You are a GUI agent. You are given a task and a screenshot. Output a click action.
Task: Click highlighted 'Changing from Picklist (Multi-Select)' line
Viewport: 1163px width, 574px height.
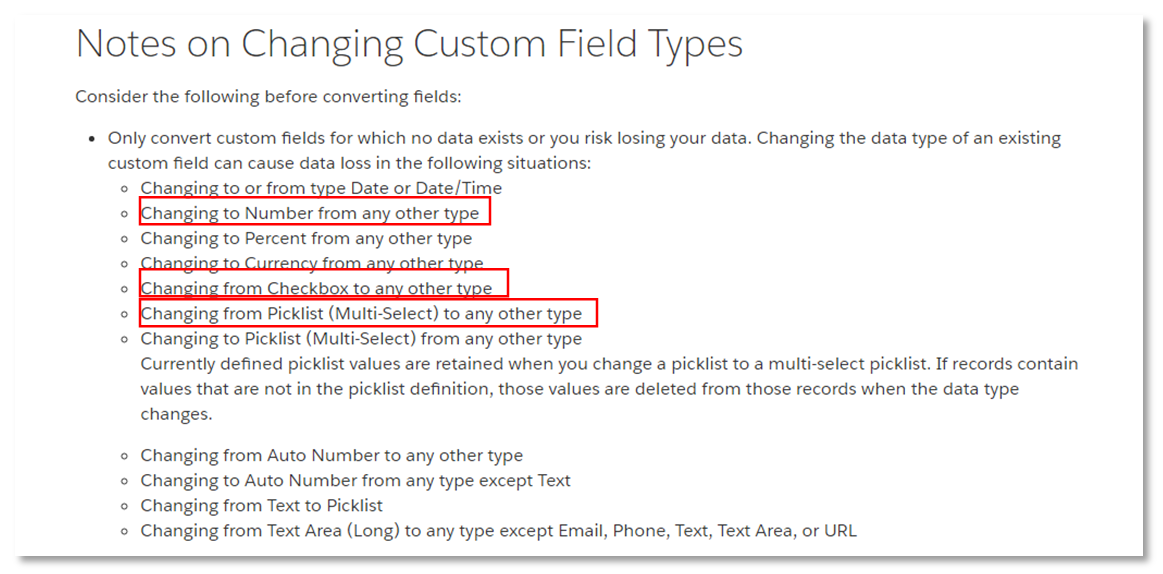(361, 314)
